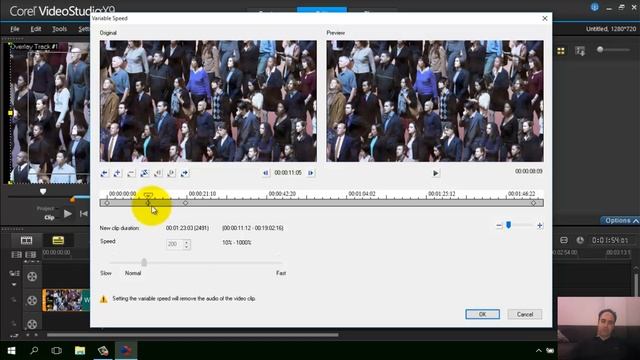The height and width of the screenshot is (360, 640).
Task: Select the overlay clip thumbnail on timeline
Action: coord(66,300)
